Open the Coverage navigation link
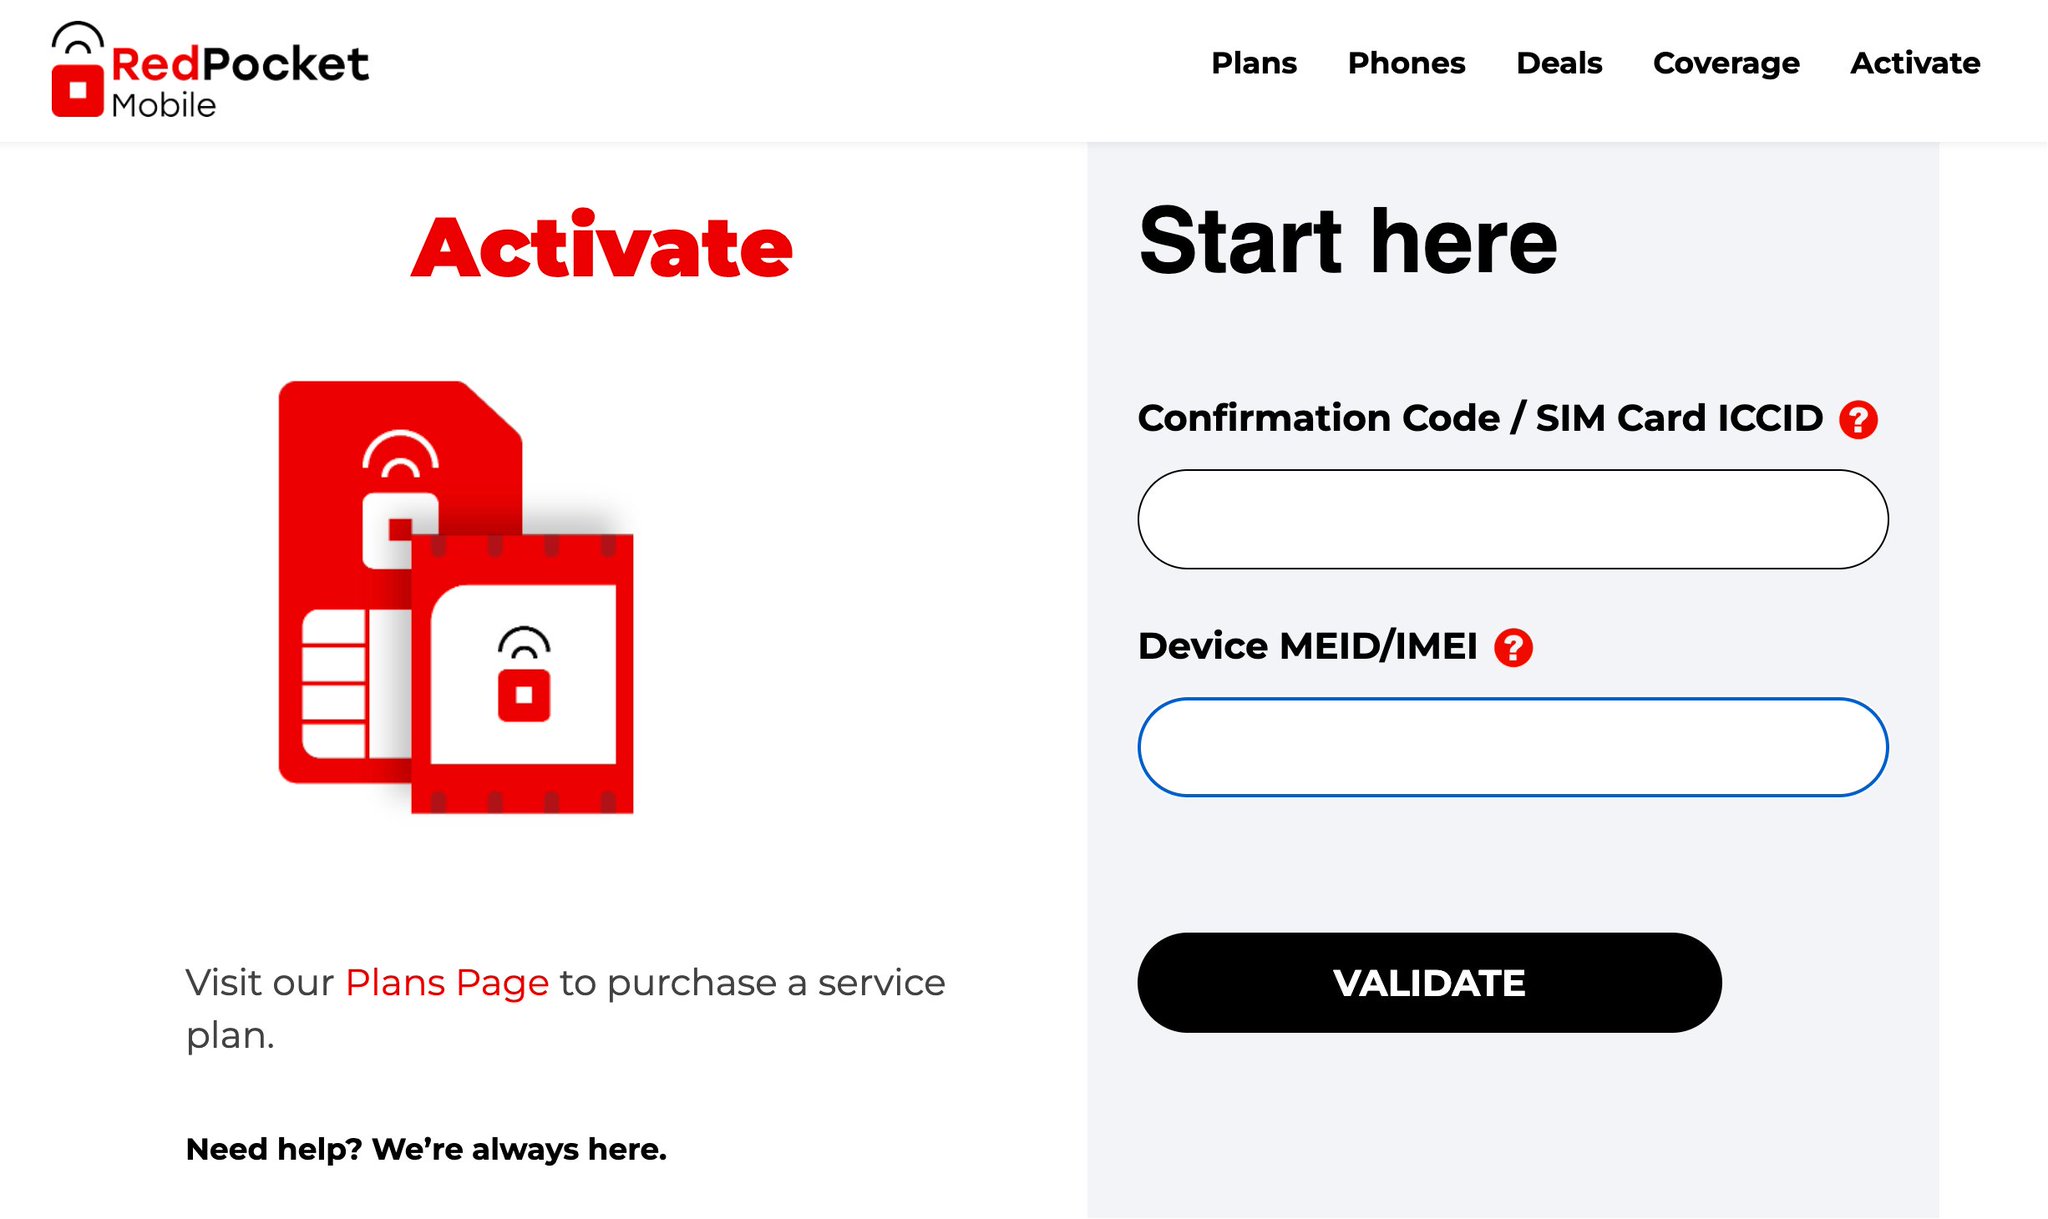 click(x=1726, y=63)
